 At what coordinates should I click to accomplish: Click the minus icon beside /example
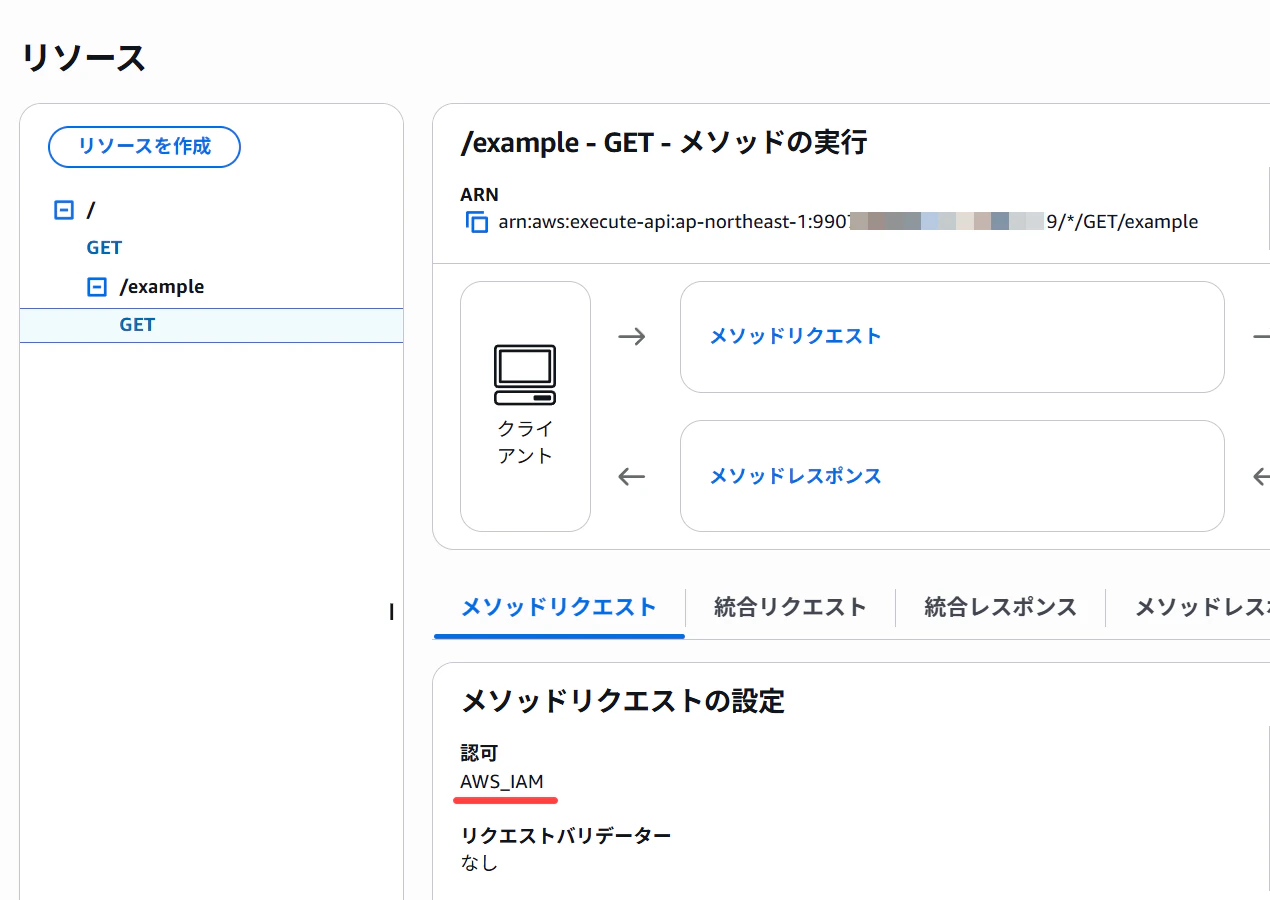96,286
